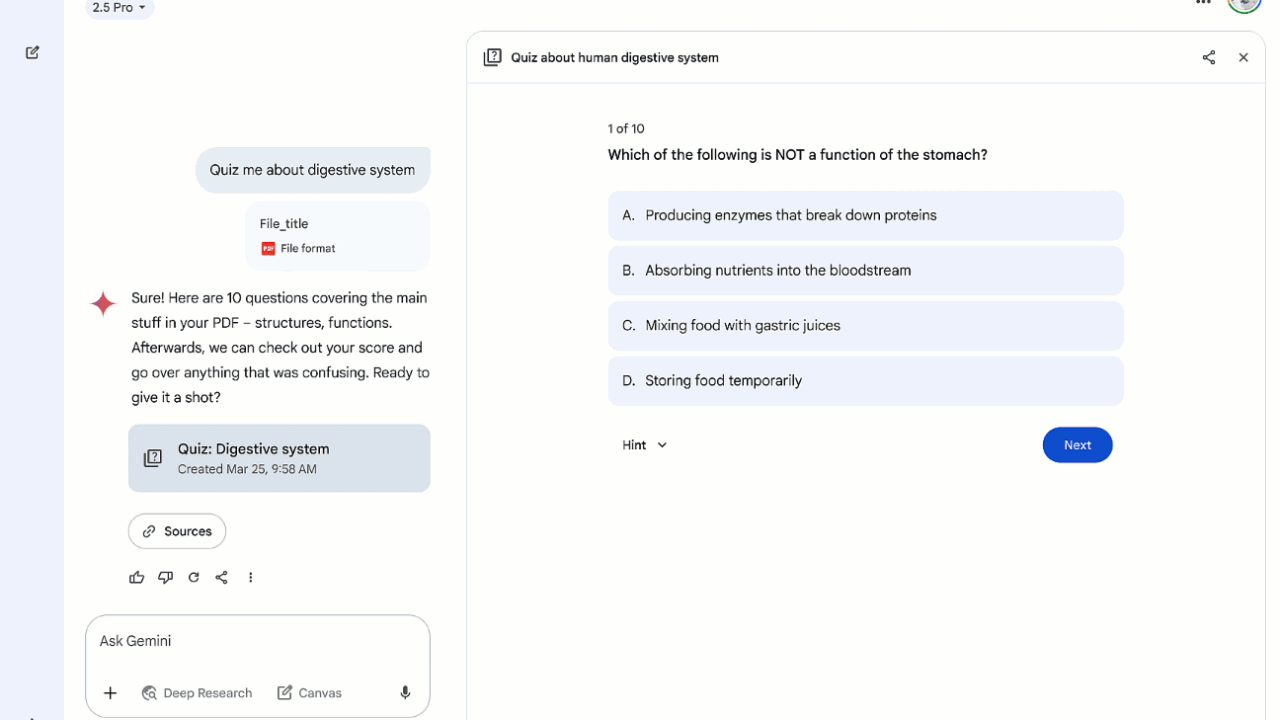Regenerate the Gemini response
Screen dimensions: 1280x720
[193, 577]
